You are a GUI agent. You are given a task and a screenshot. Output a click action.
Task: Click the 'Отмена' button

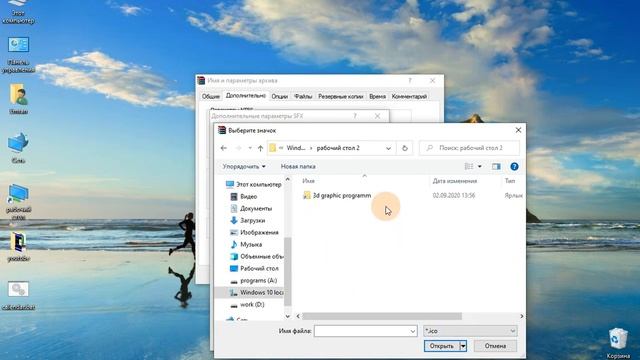495,346
